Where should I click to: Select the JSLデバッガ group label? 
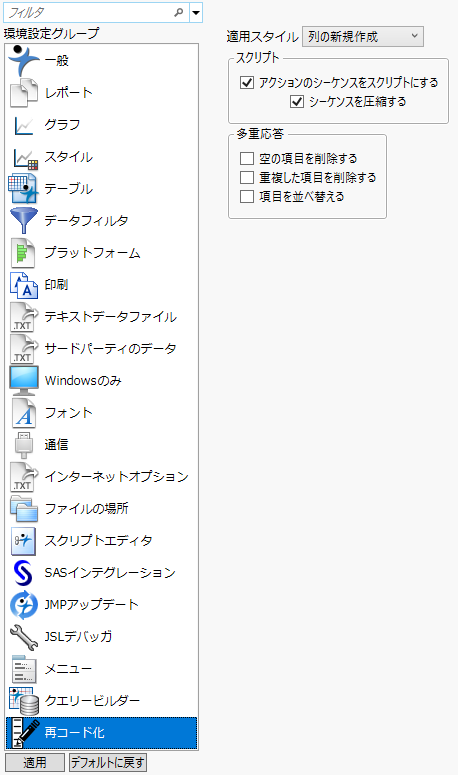[x=79, y=637]
